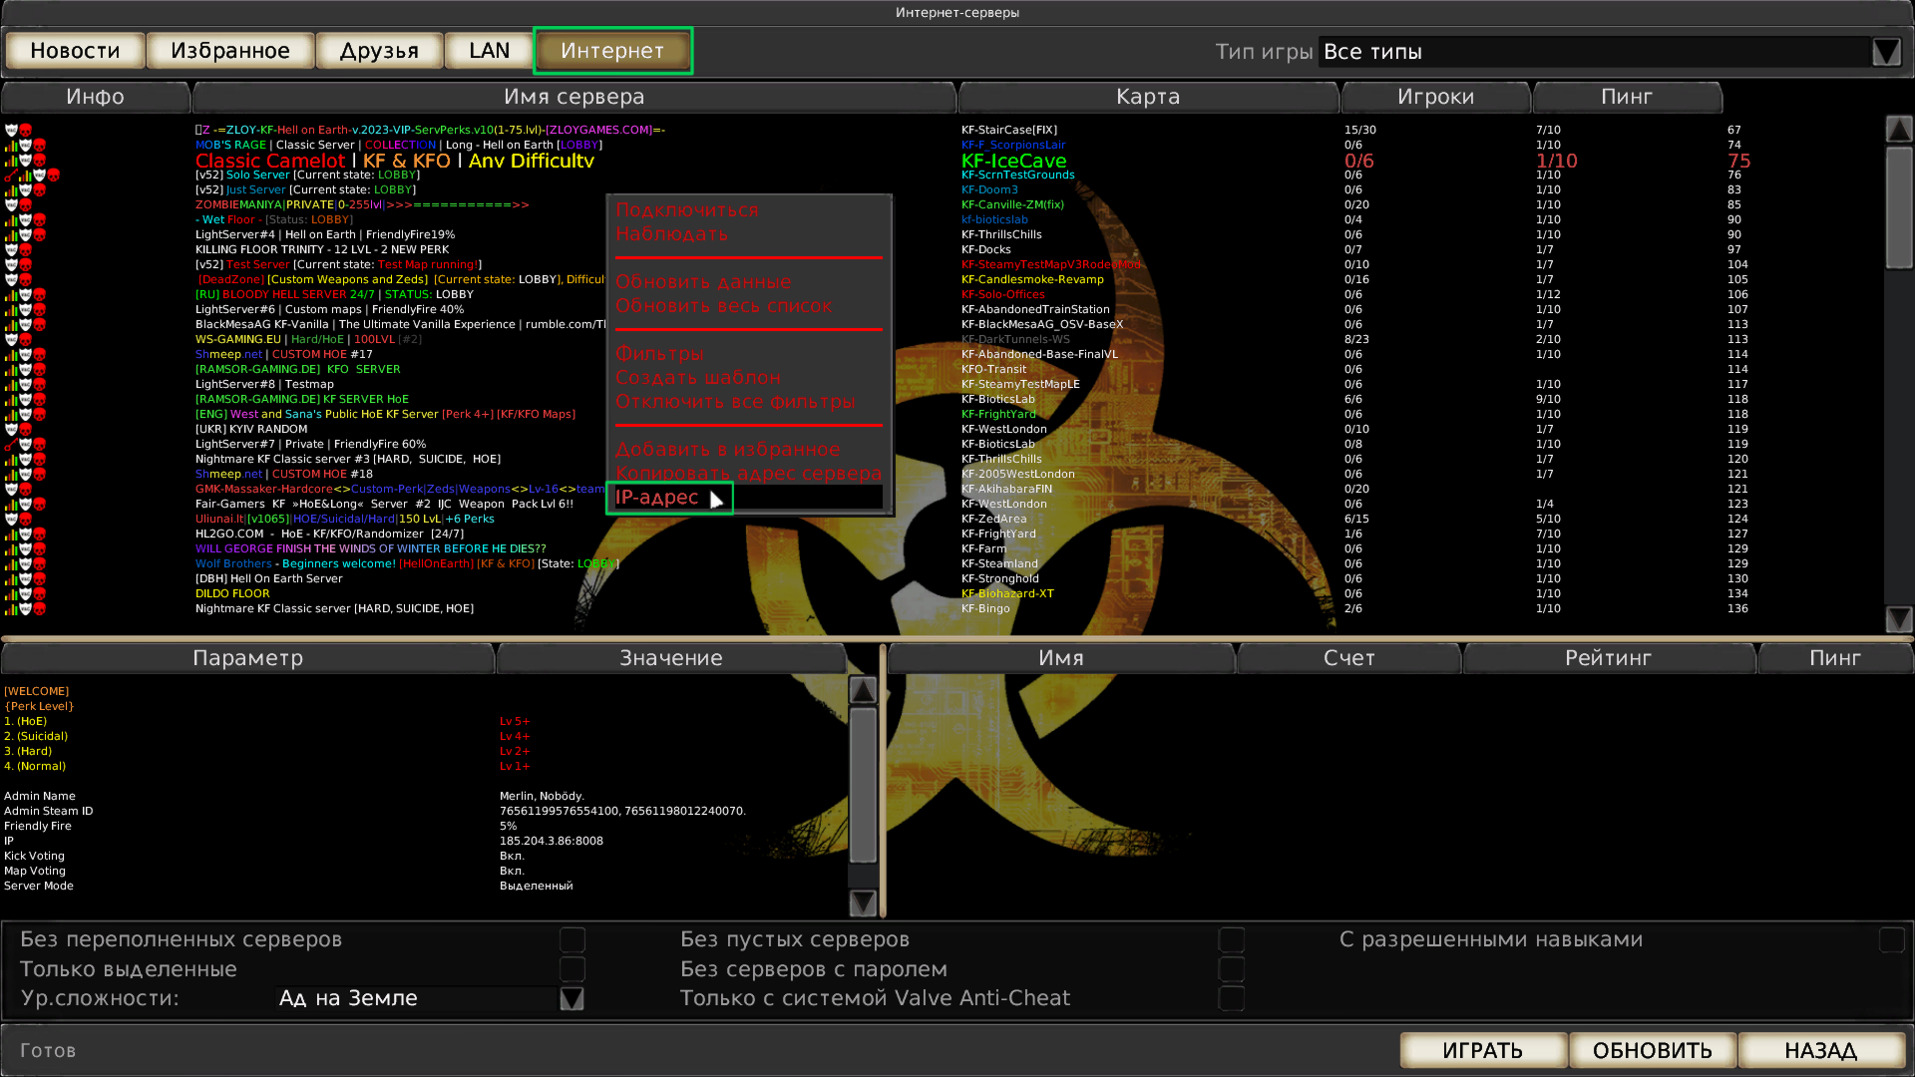Screen dimensions: 1915x1077
Task: Click the parameters list scroll-up arrow
Action: (x=862, y=690)
